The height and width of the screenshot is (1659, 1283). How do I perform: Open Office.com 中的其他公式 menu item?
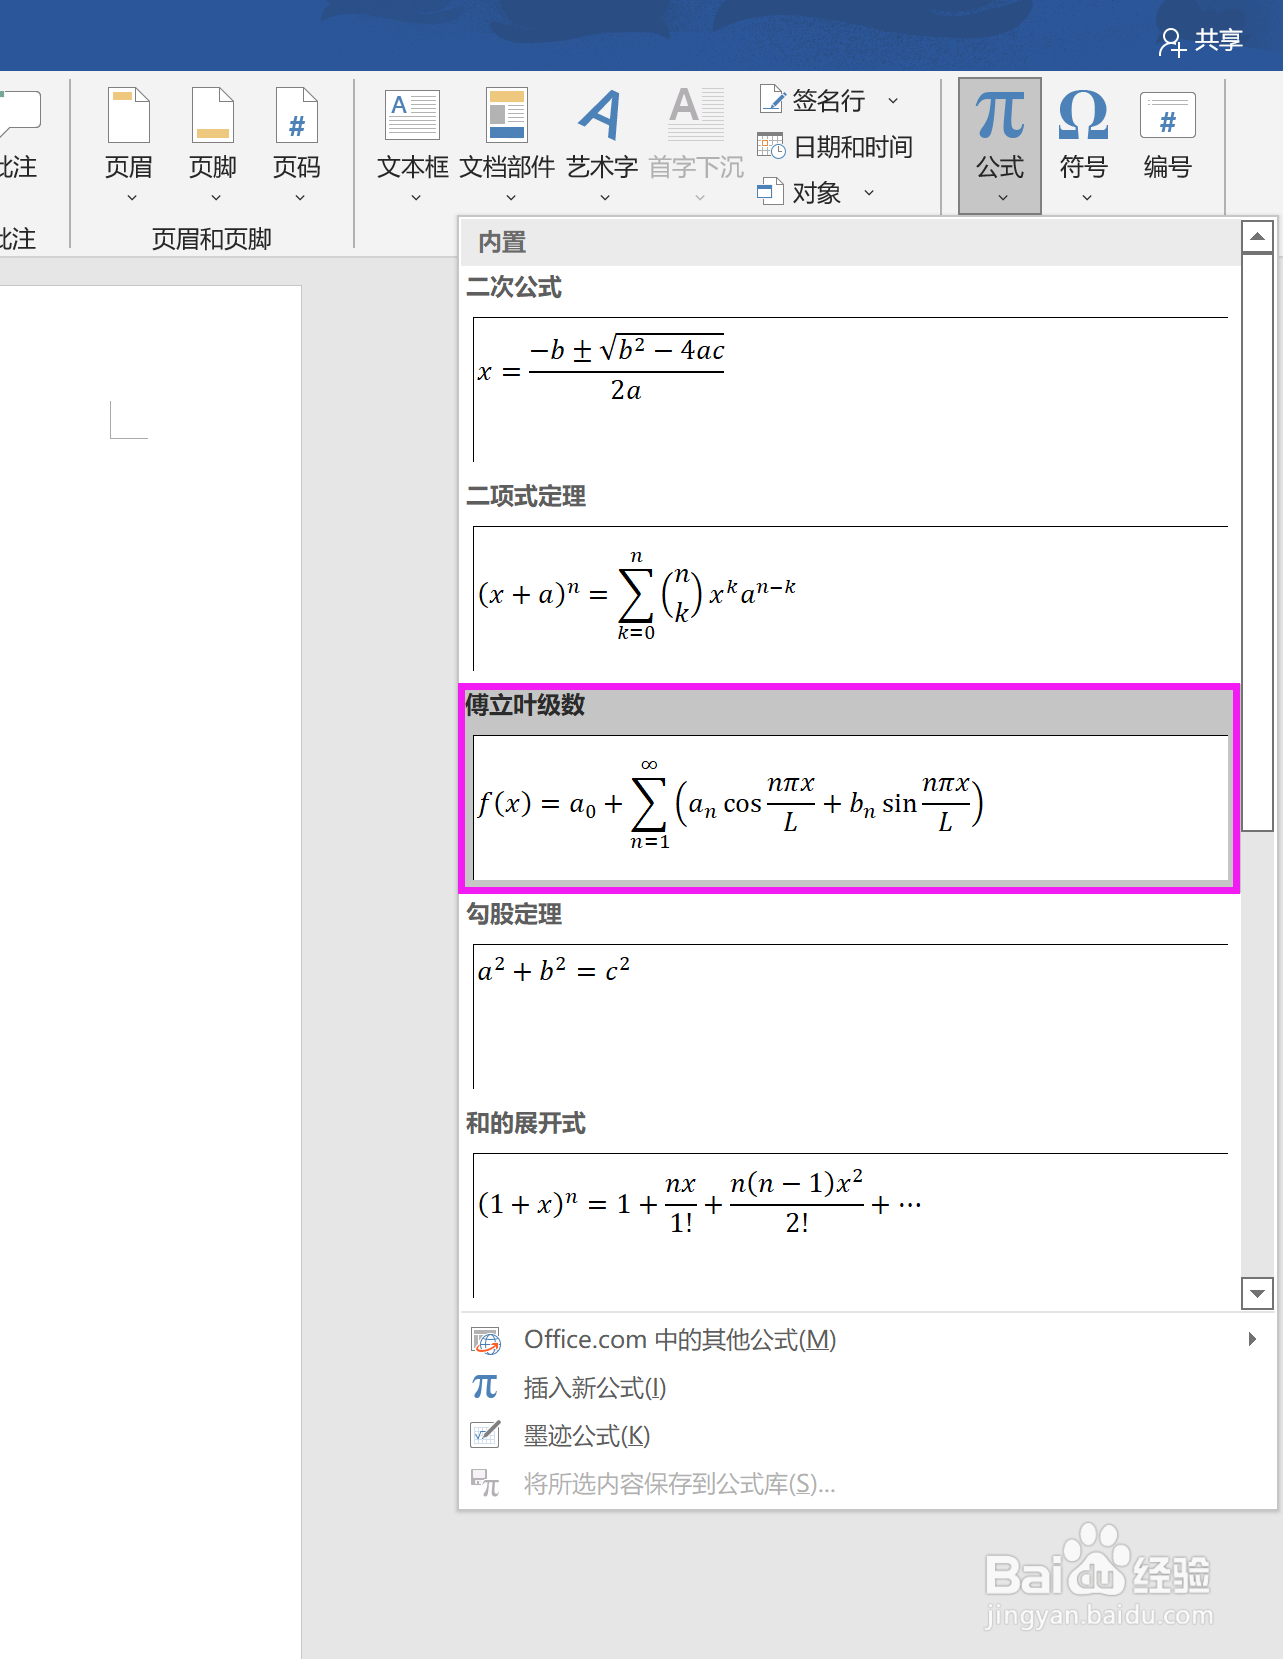(867, 1340)
